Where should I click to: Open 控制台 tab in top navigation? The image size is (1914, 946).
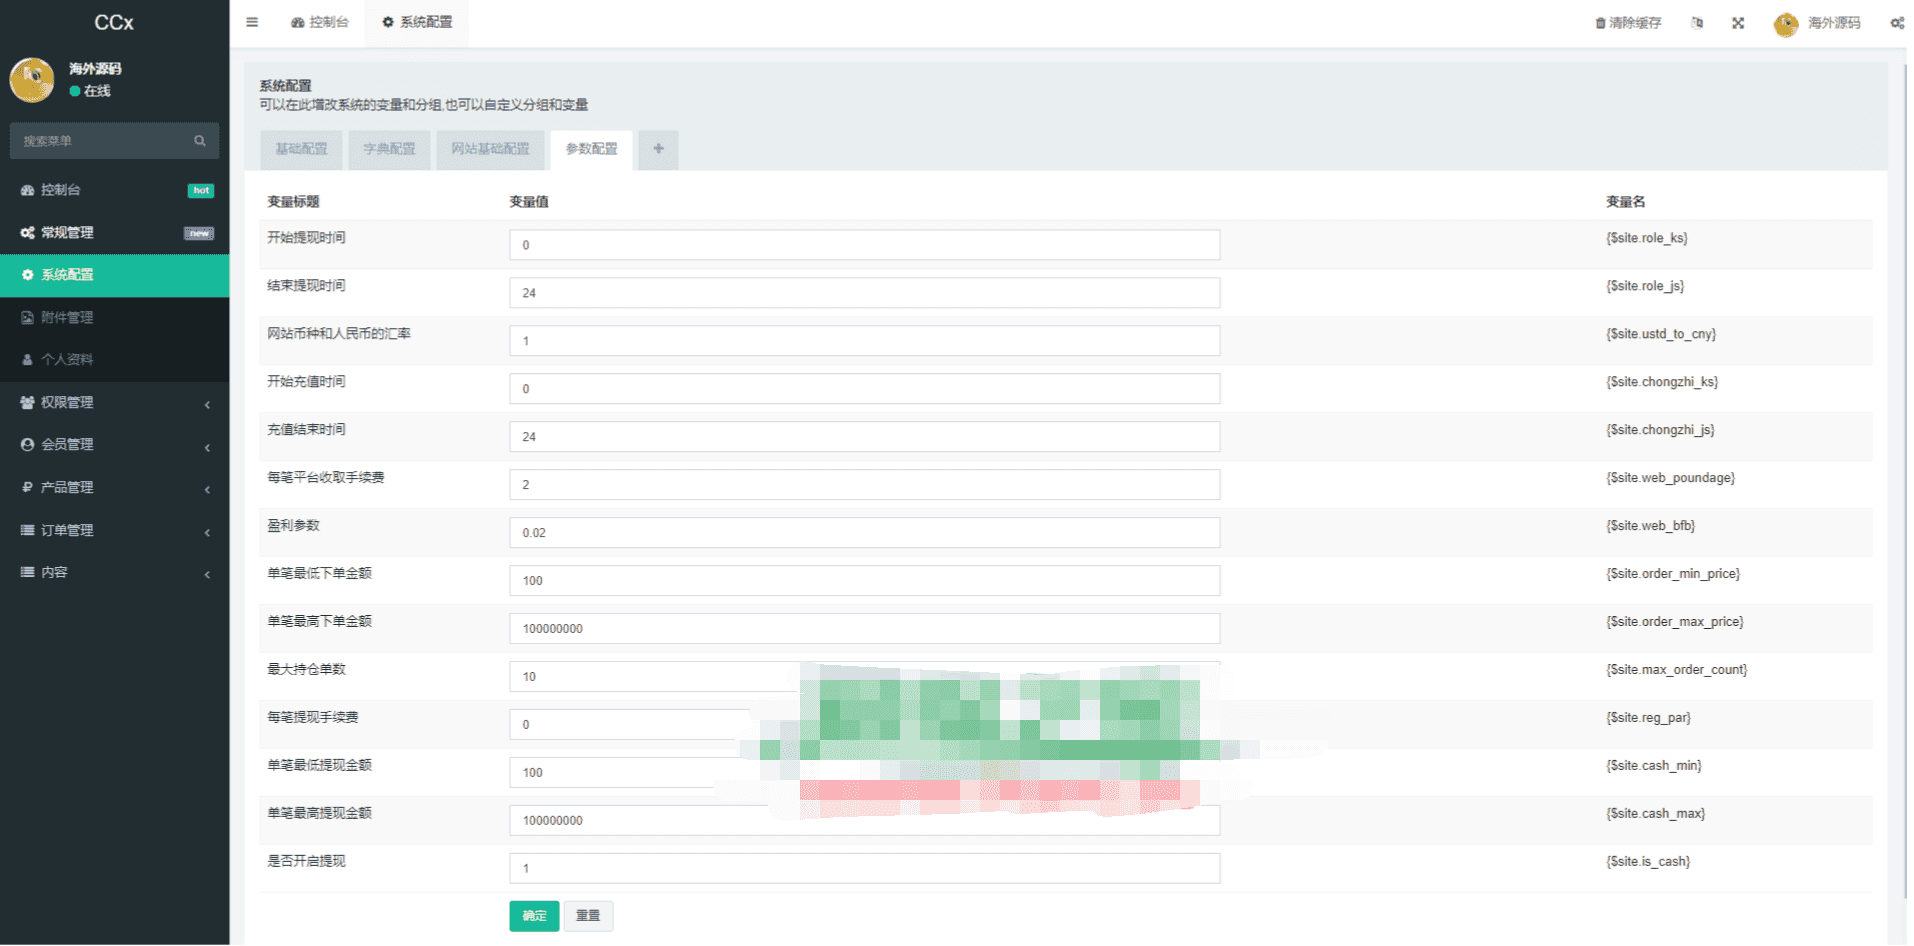click(320, 22)
